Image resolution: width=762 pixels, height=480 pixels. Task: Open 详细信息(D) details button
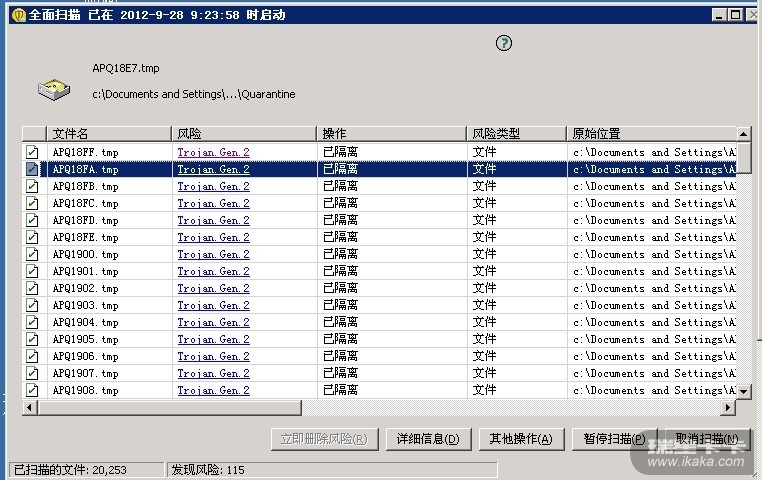click(428, 439)
